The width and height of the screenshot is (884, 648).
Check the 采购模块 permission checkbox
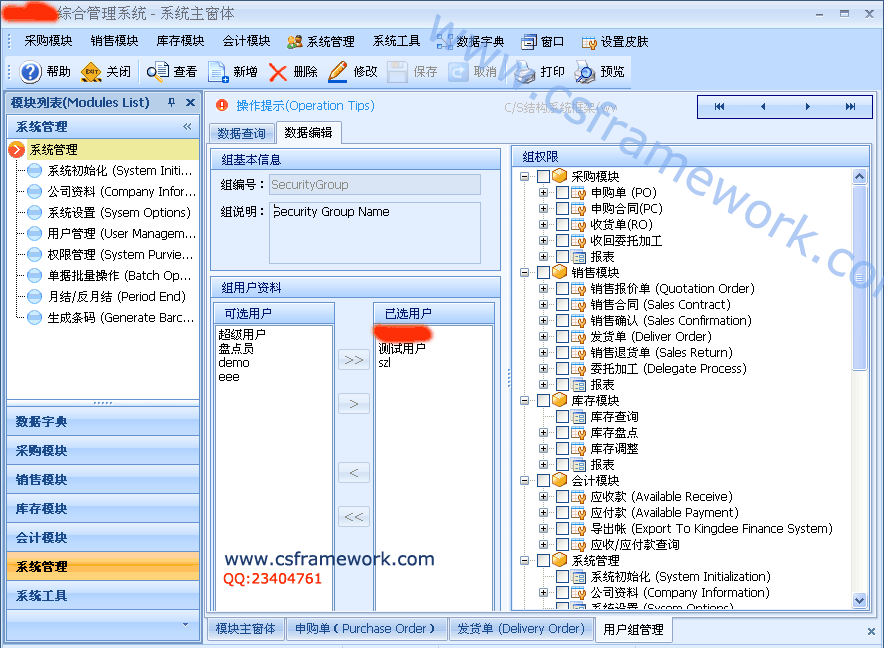tap(543, 177)
